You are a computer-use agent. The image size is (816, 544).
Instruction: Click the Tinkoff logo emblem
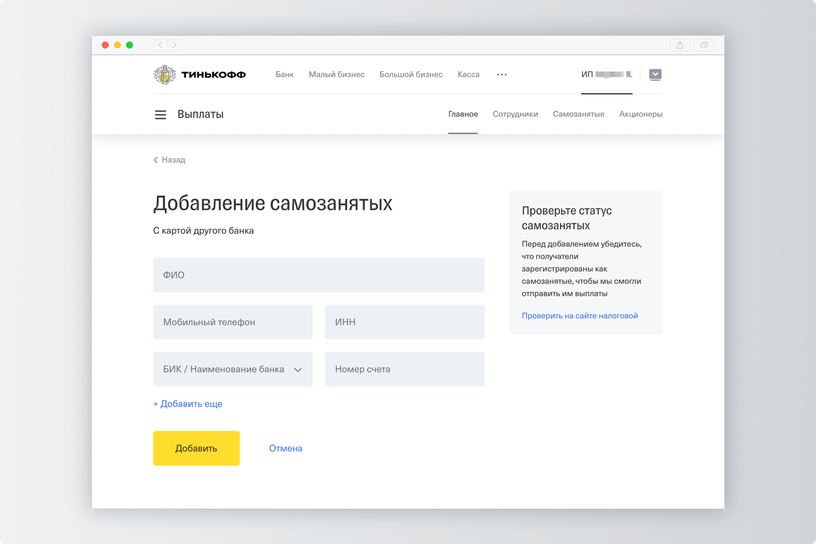click(164, 74)
